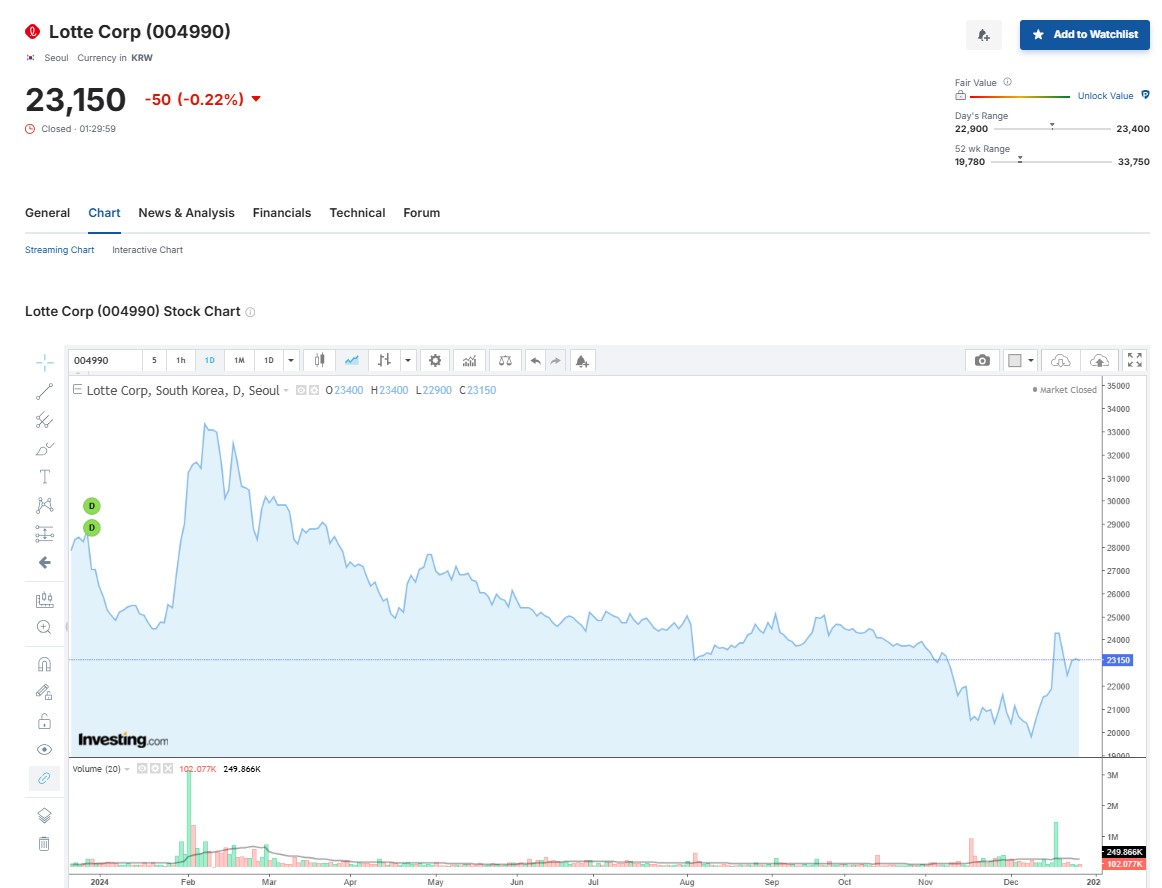Click the Day's Range slider bar
The height and width of the screenshot is (888, 1162).
point(1052,128)
